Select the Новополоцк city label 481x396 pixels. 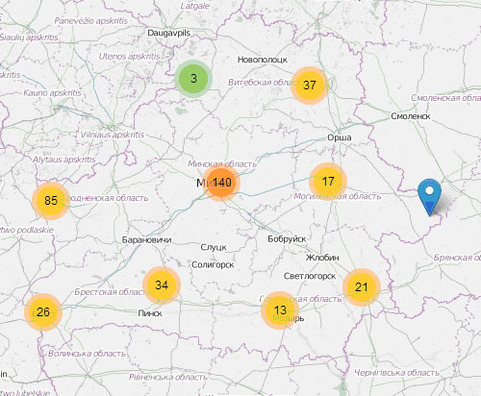pyautogui.click(x=262, y=60)
